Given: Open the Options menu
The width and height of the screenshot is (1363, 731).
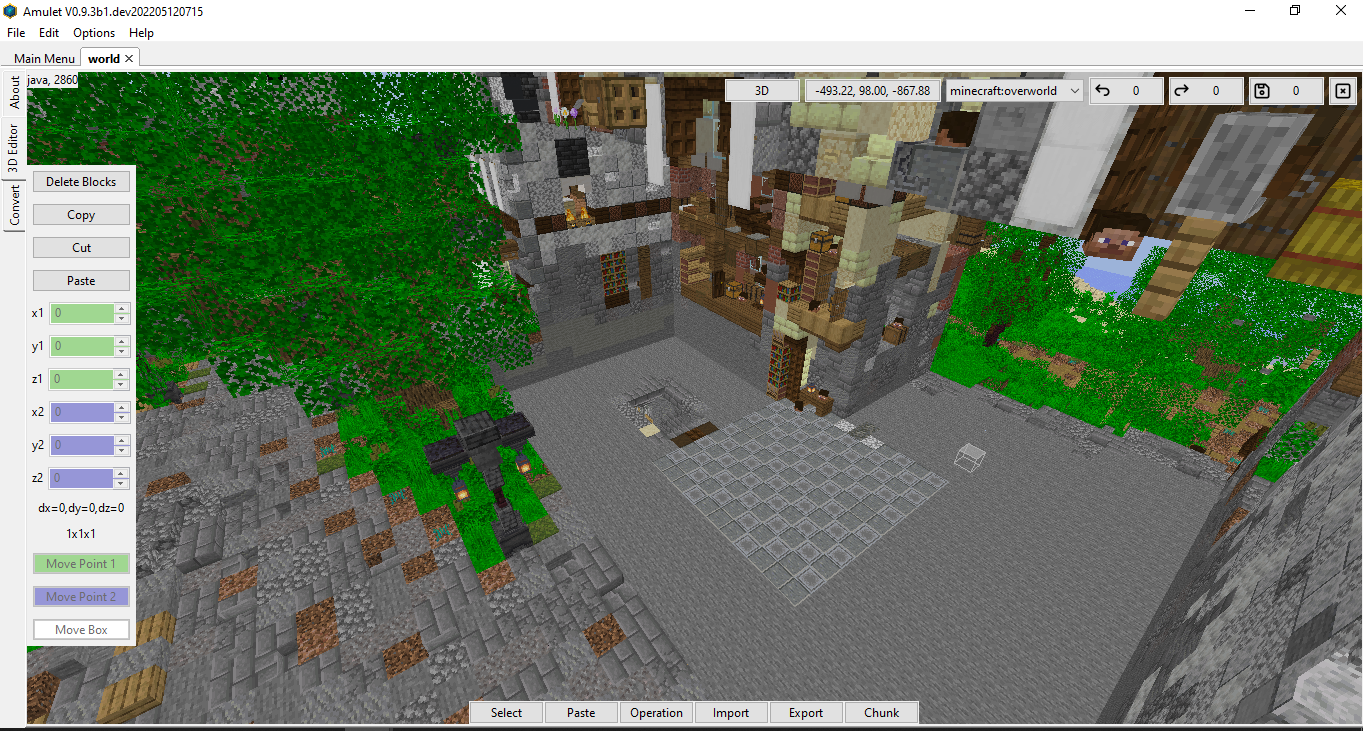Looking at the screenshot, I should pos(93,32).
